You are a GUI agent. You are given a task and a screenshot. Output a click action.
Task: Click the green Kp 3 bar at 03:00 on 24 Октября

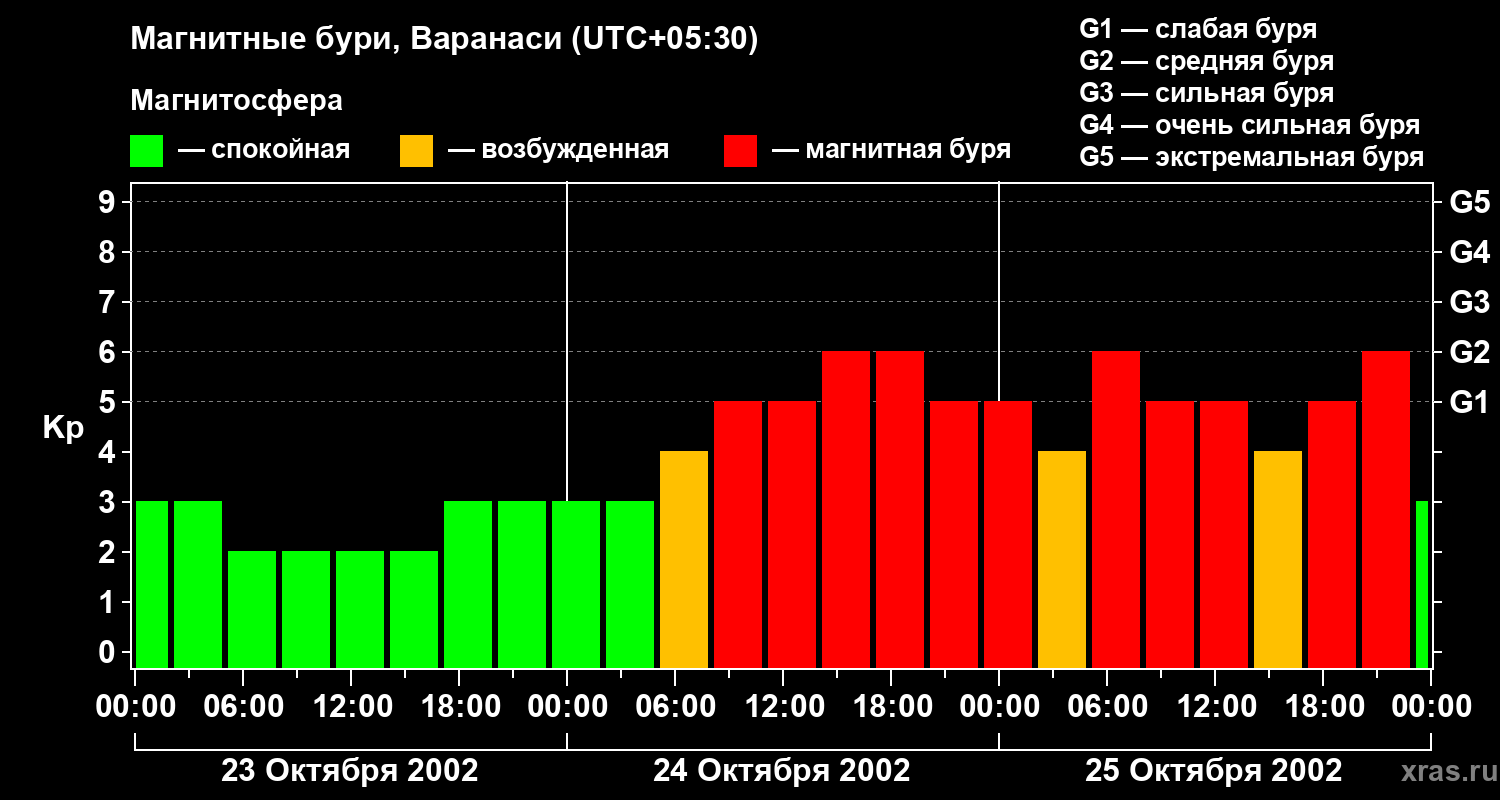[630, 584]
